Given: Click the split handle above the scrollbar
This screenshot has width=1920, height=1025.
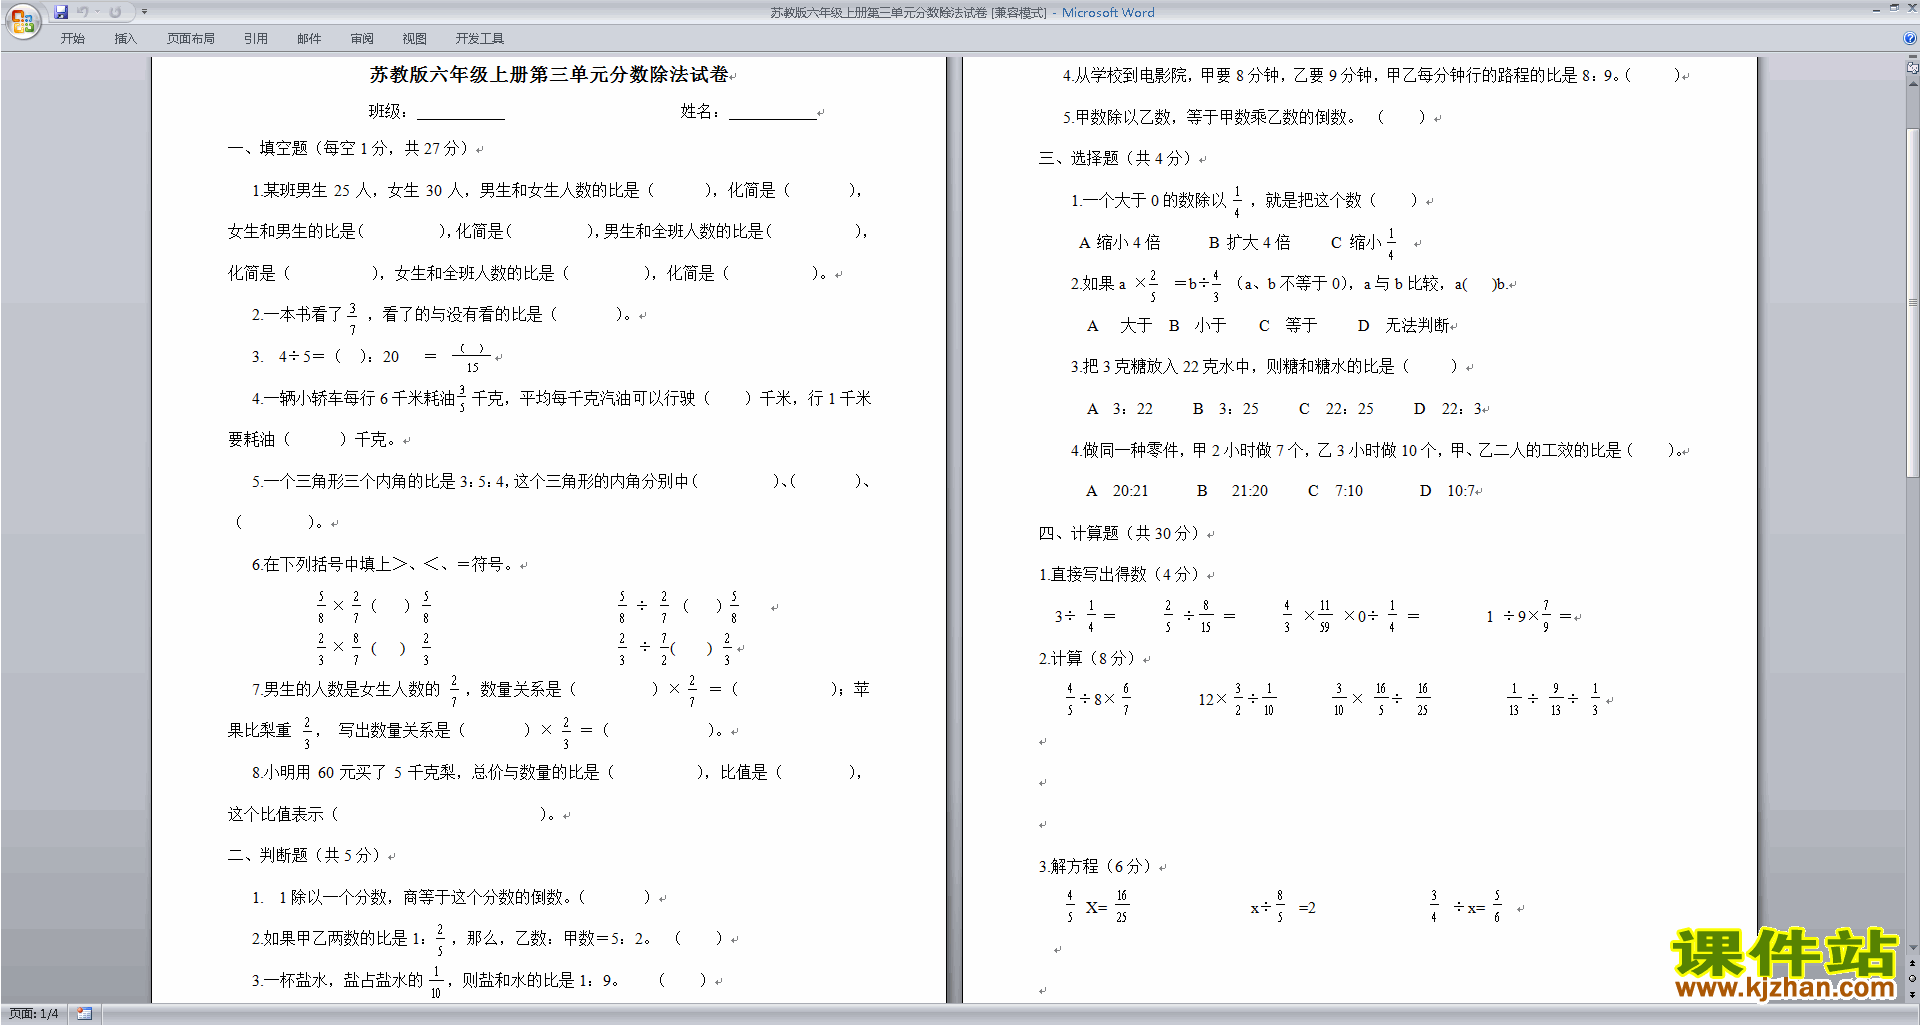Looking at the screenshot, I should [x=1913, y=57].
